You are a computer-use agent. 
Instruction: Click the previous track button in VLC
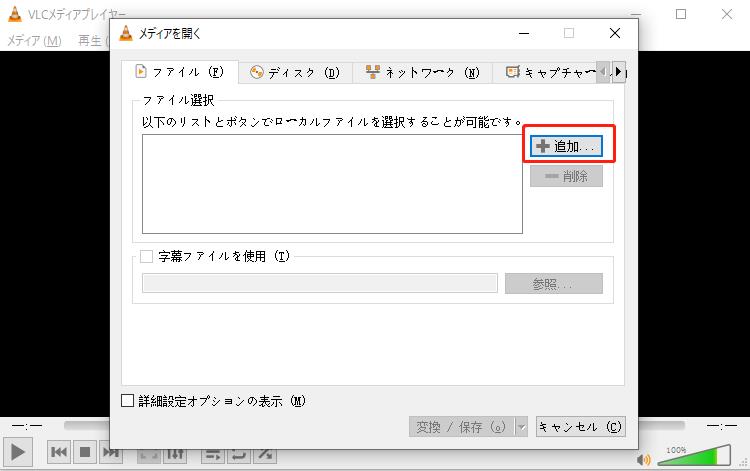(59, 452)
